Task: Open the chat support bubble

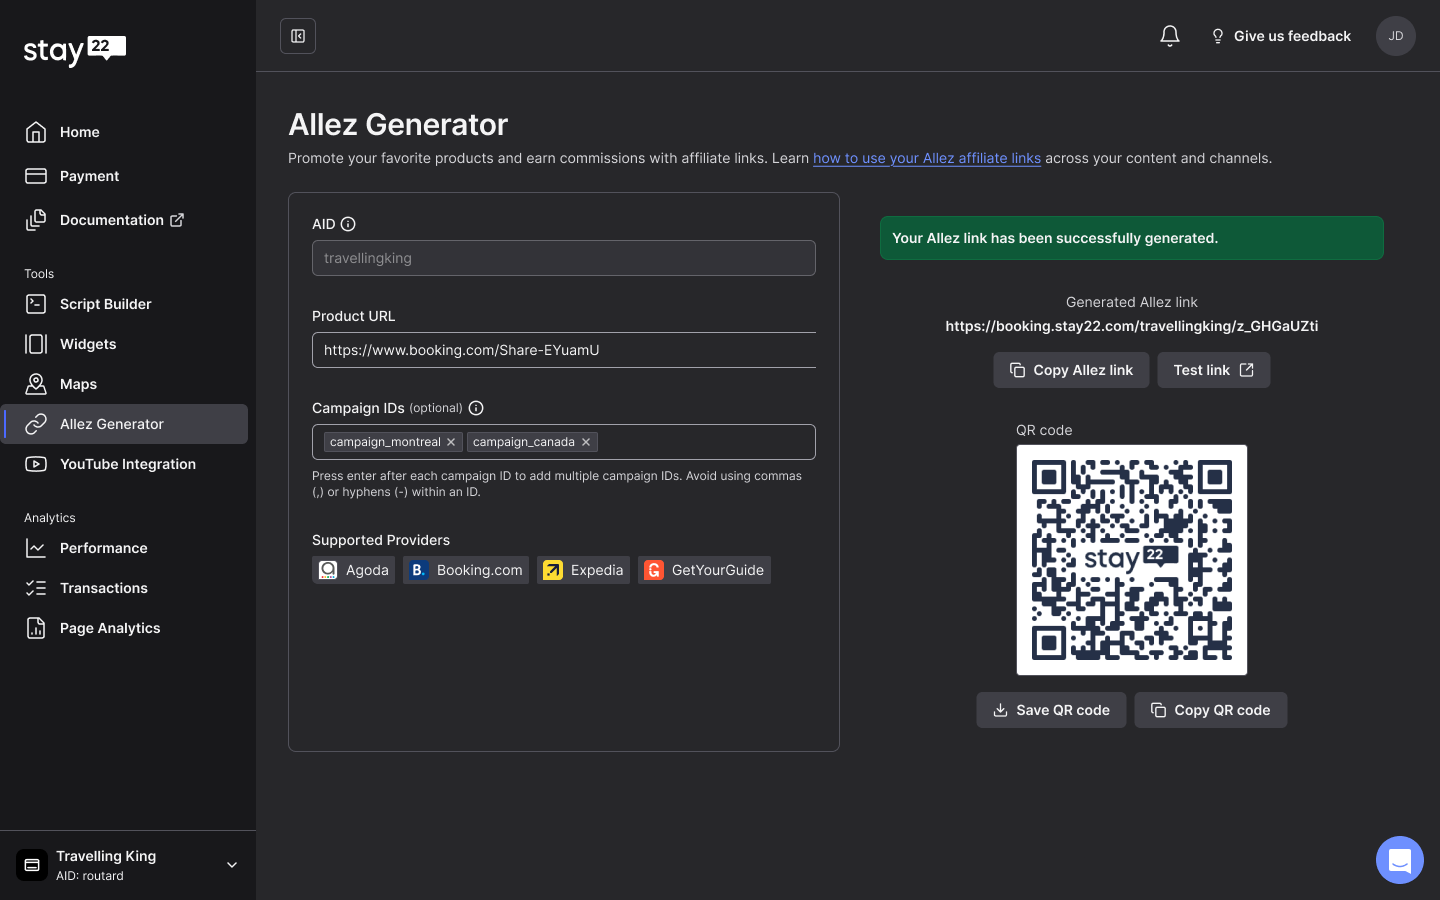Action: click(1399, 860)
